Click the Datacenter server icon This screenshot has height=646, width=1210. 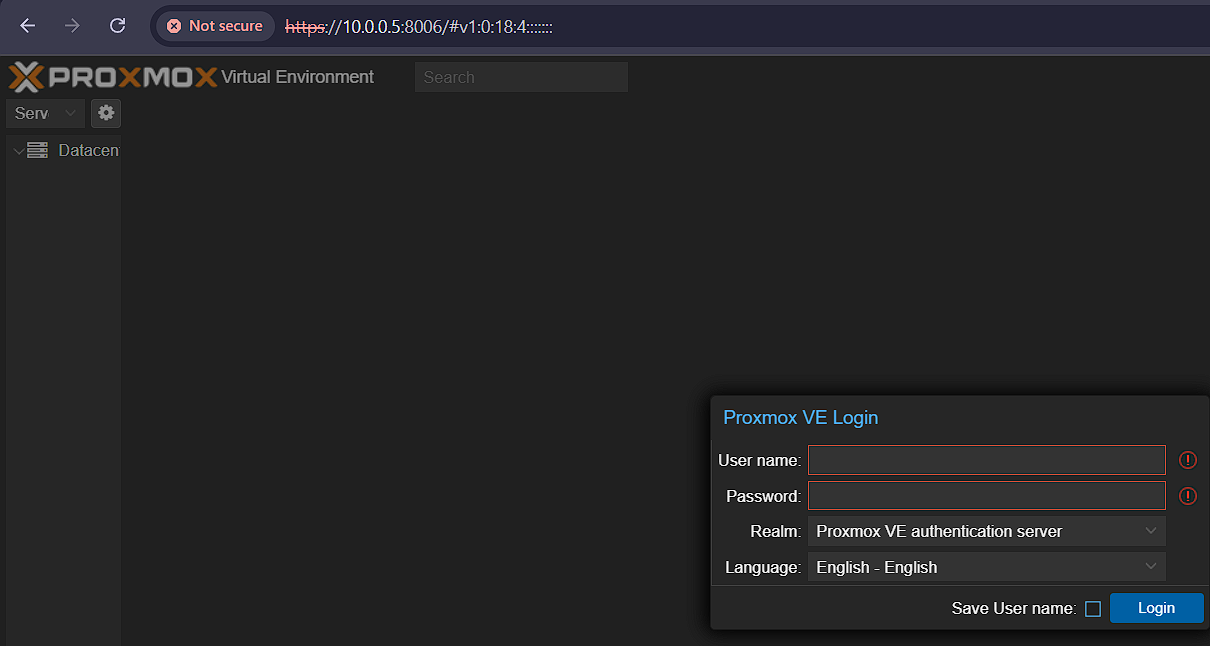(x=38, y=151)
